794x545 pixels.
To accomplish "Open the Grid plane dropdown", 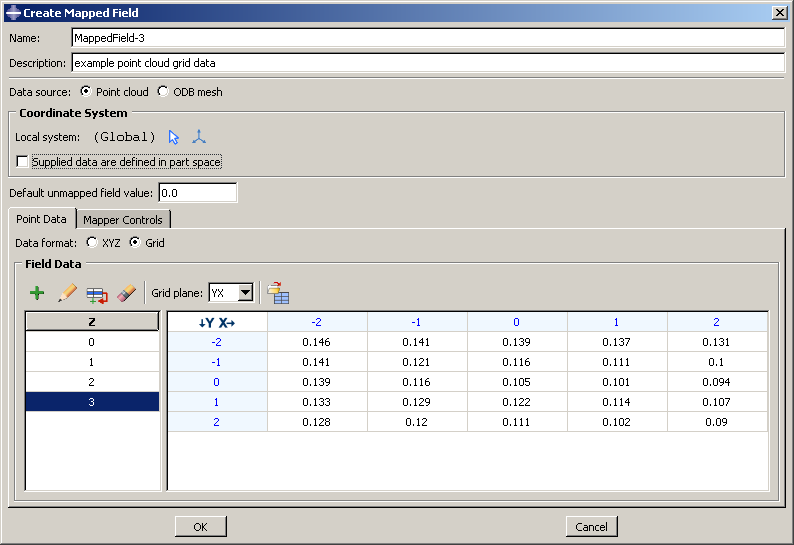I will 246,293.
